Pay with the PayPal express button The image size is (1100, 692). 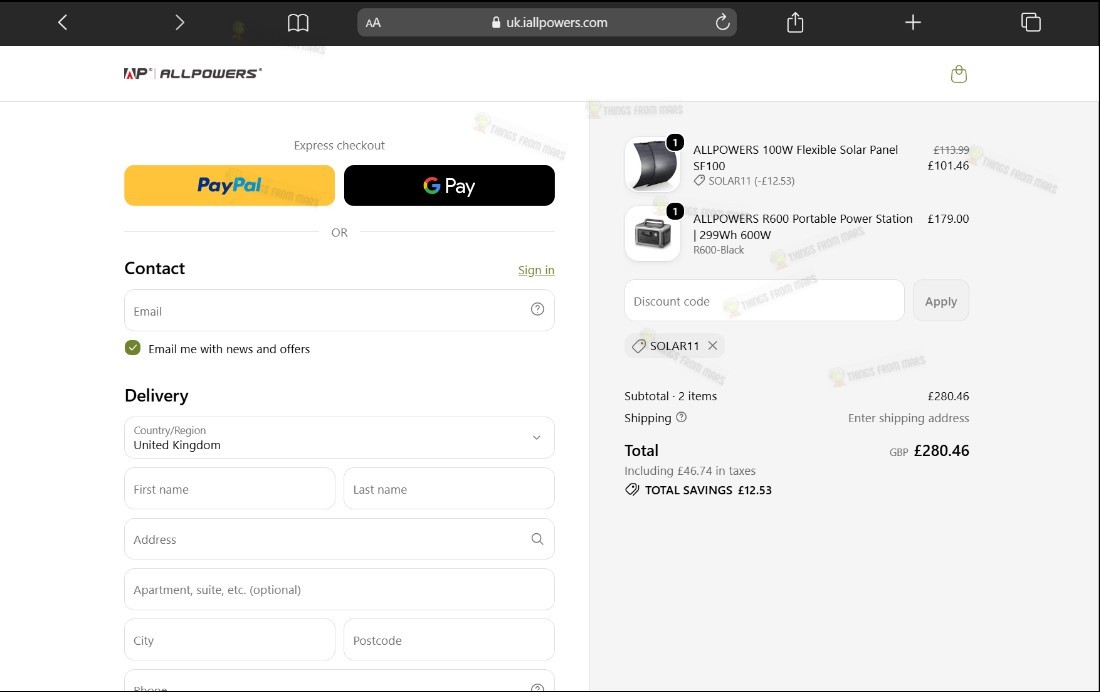point(229,185)
